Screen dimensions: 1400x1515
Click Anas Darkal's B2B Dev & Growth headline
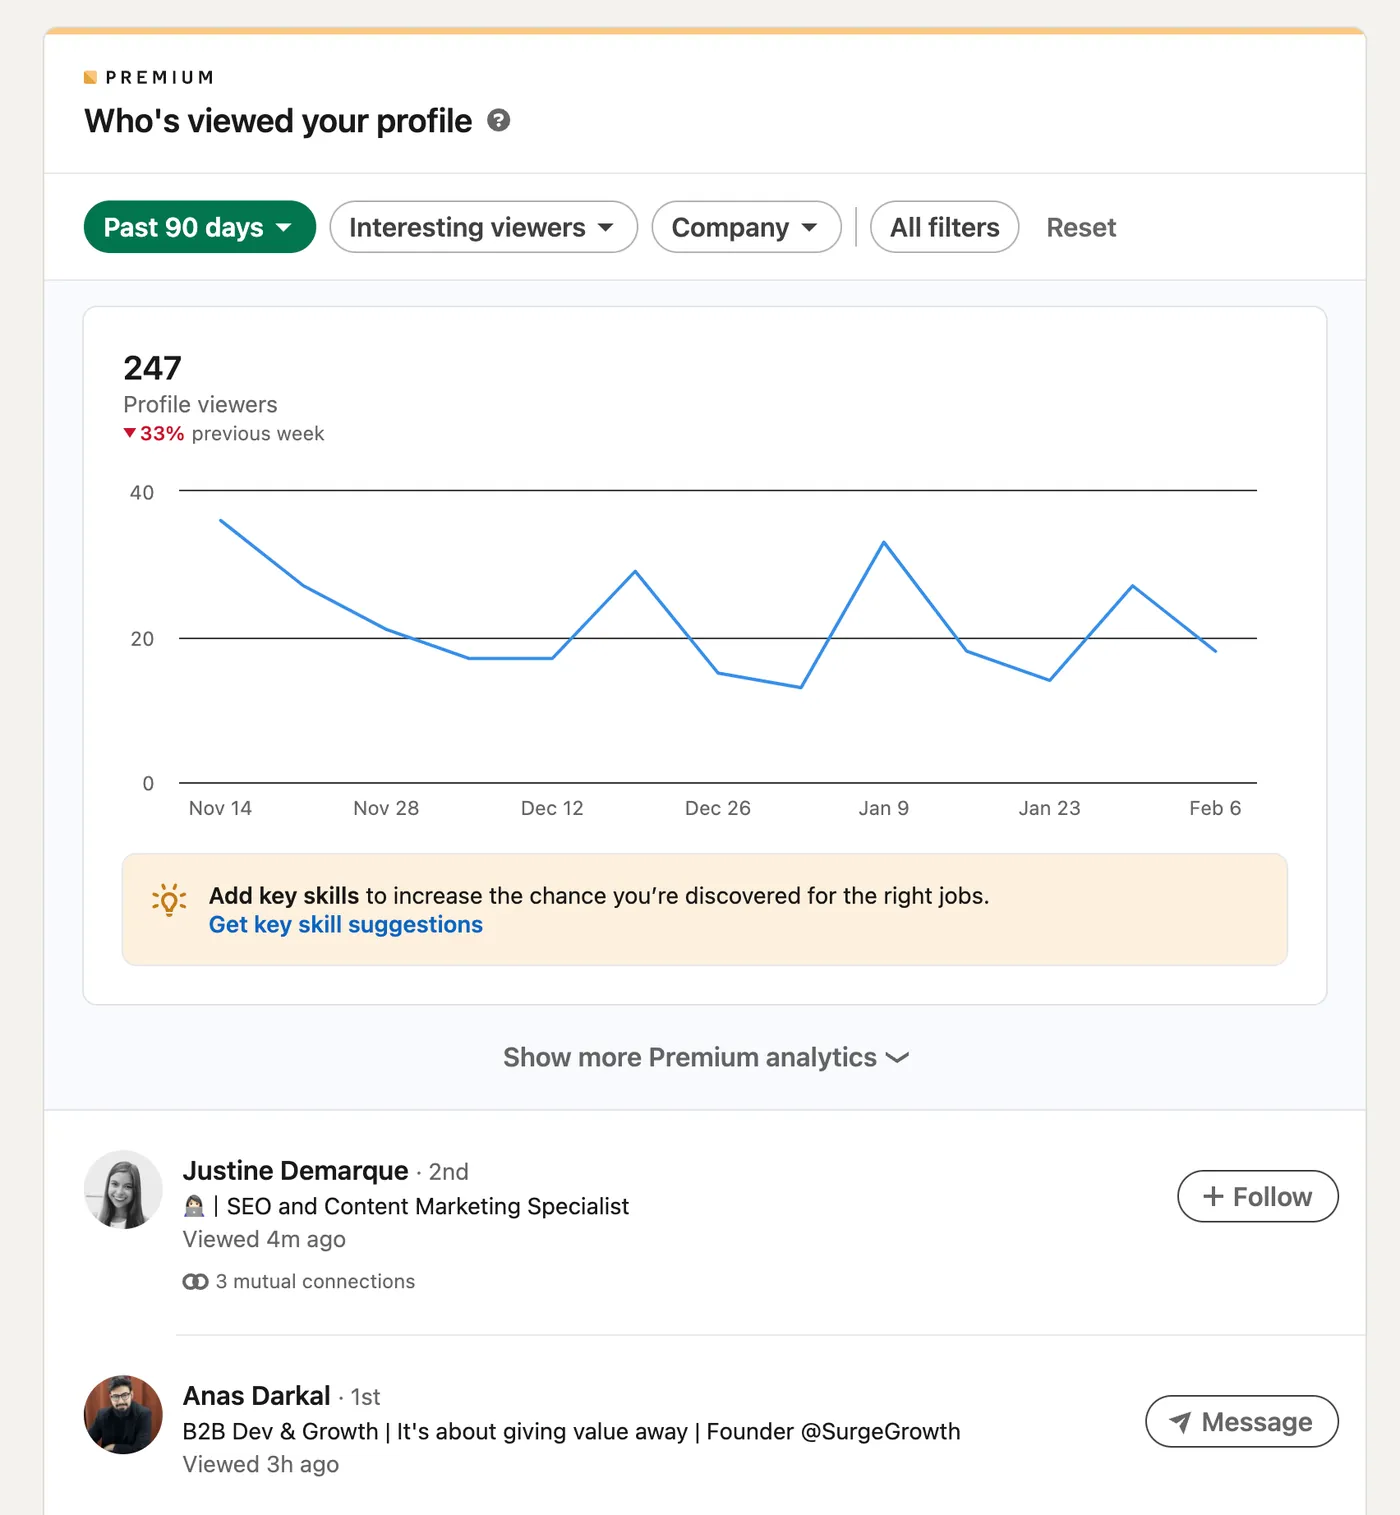[x=571, y=1431]
